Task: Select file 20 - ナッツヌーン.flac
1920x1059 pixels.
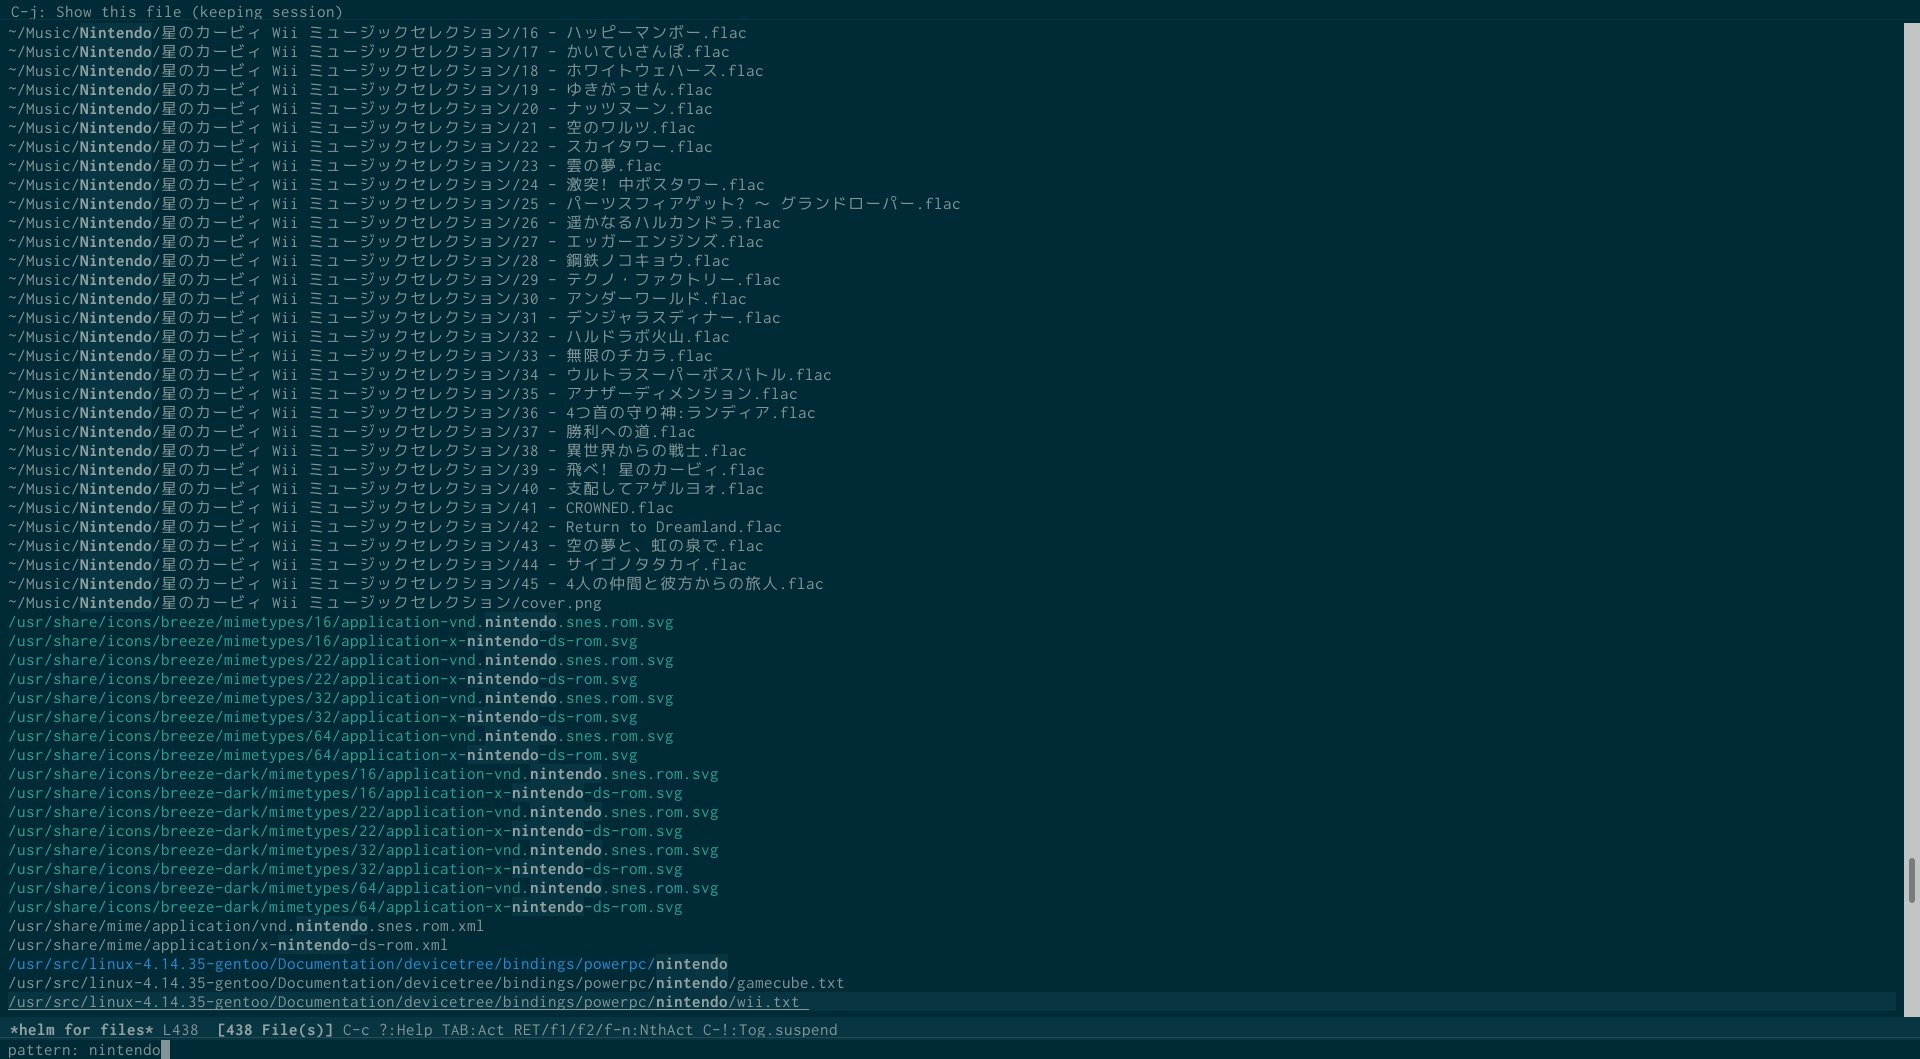Action: point(361,109)
